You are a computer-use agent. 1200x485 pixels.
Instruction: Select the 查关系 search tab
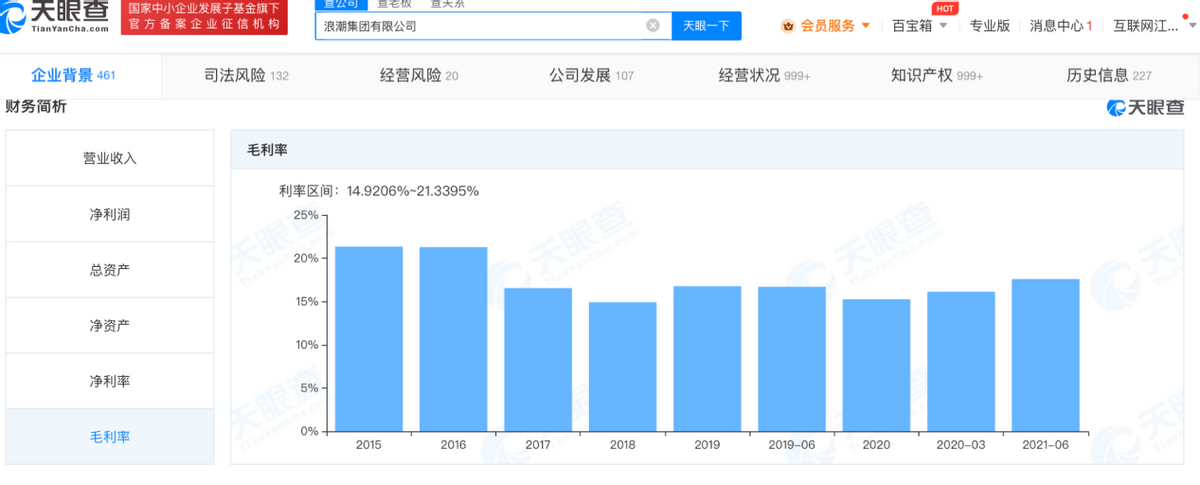click(446, 4)
